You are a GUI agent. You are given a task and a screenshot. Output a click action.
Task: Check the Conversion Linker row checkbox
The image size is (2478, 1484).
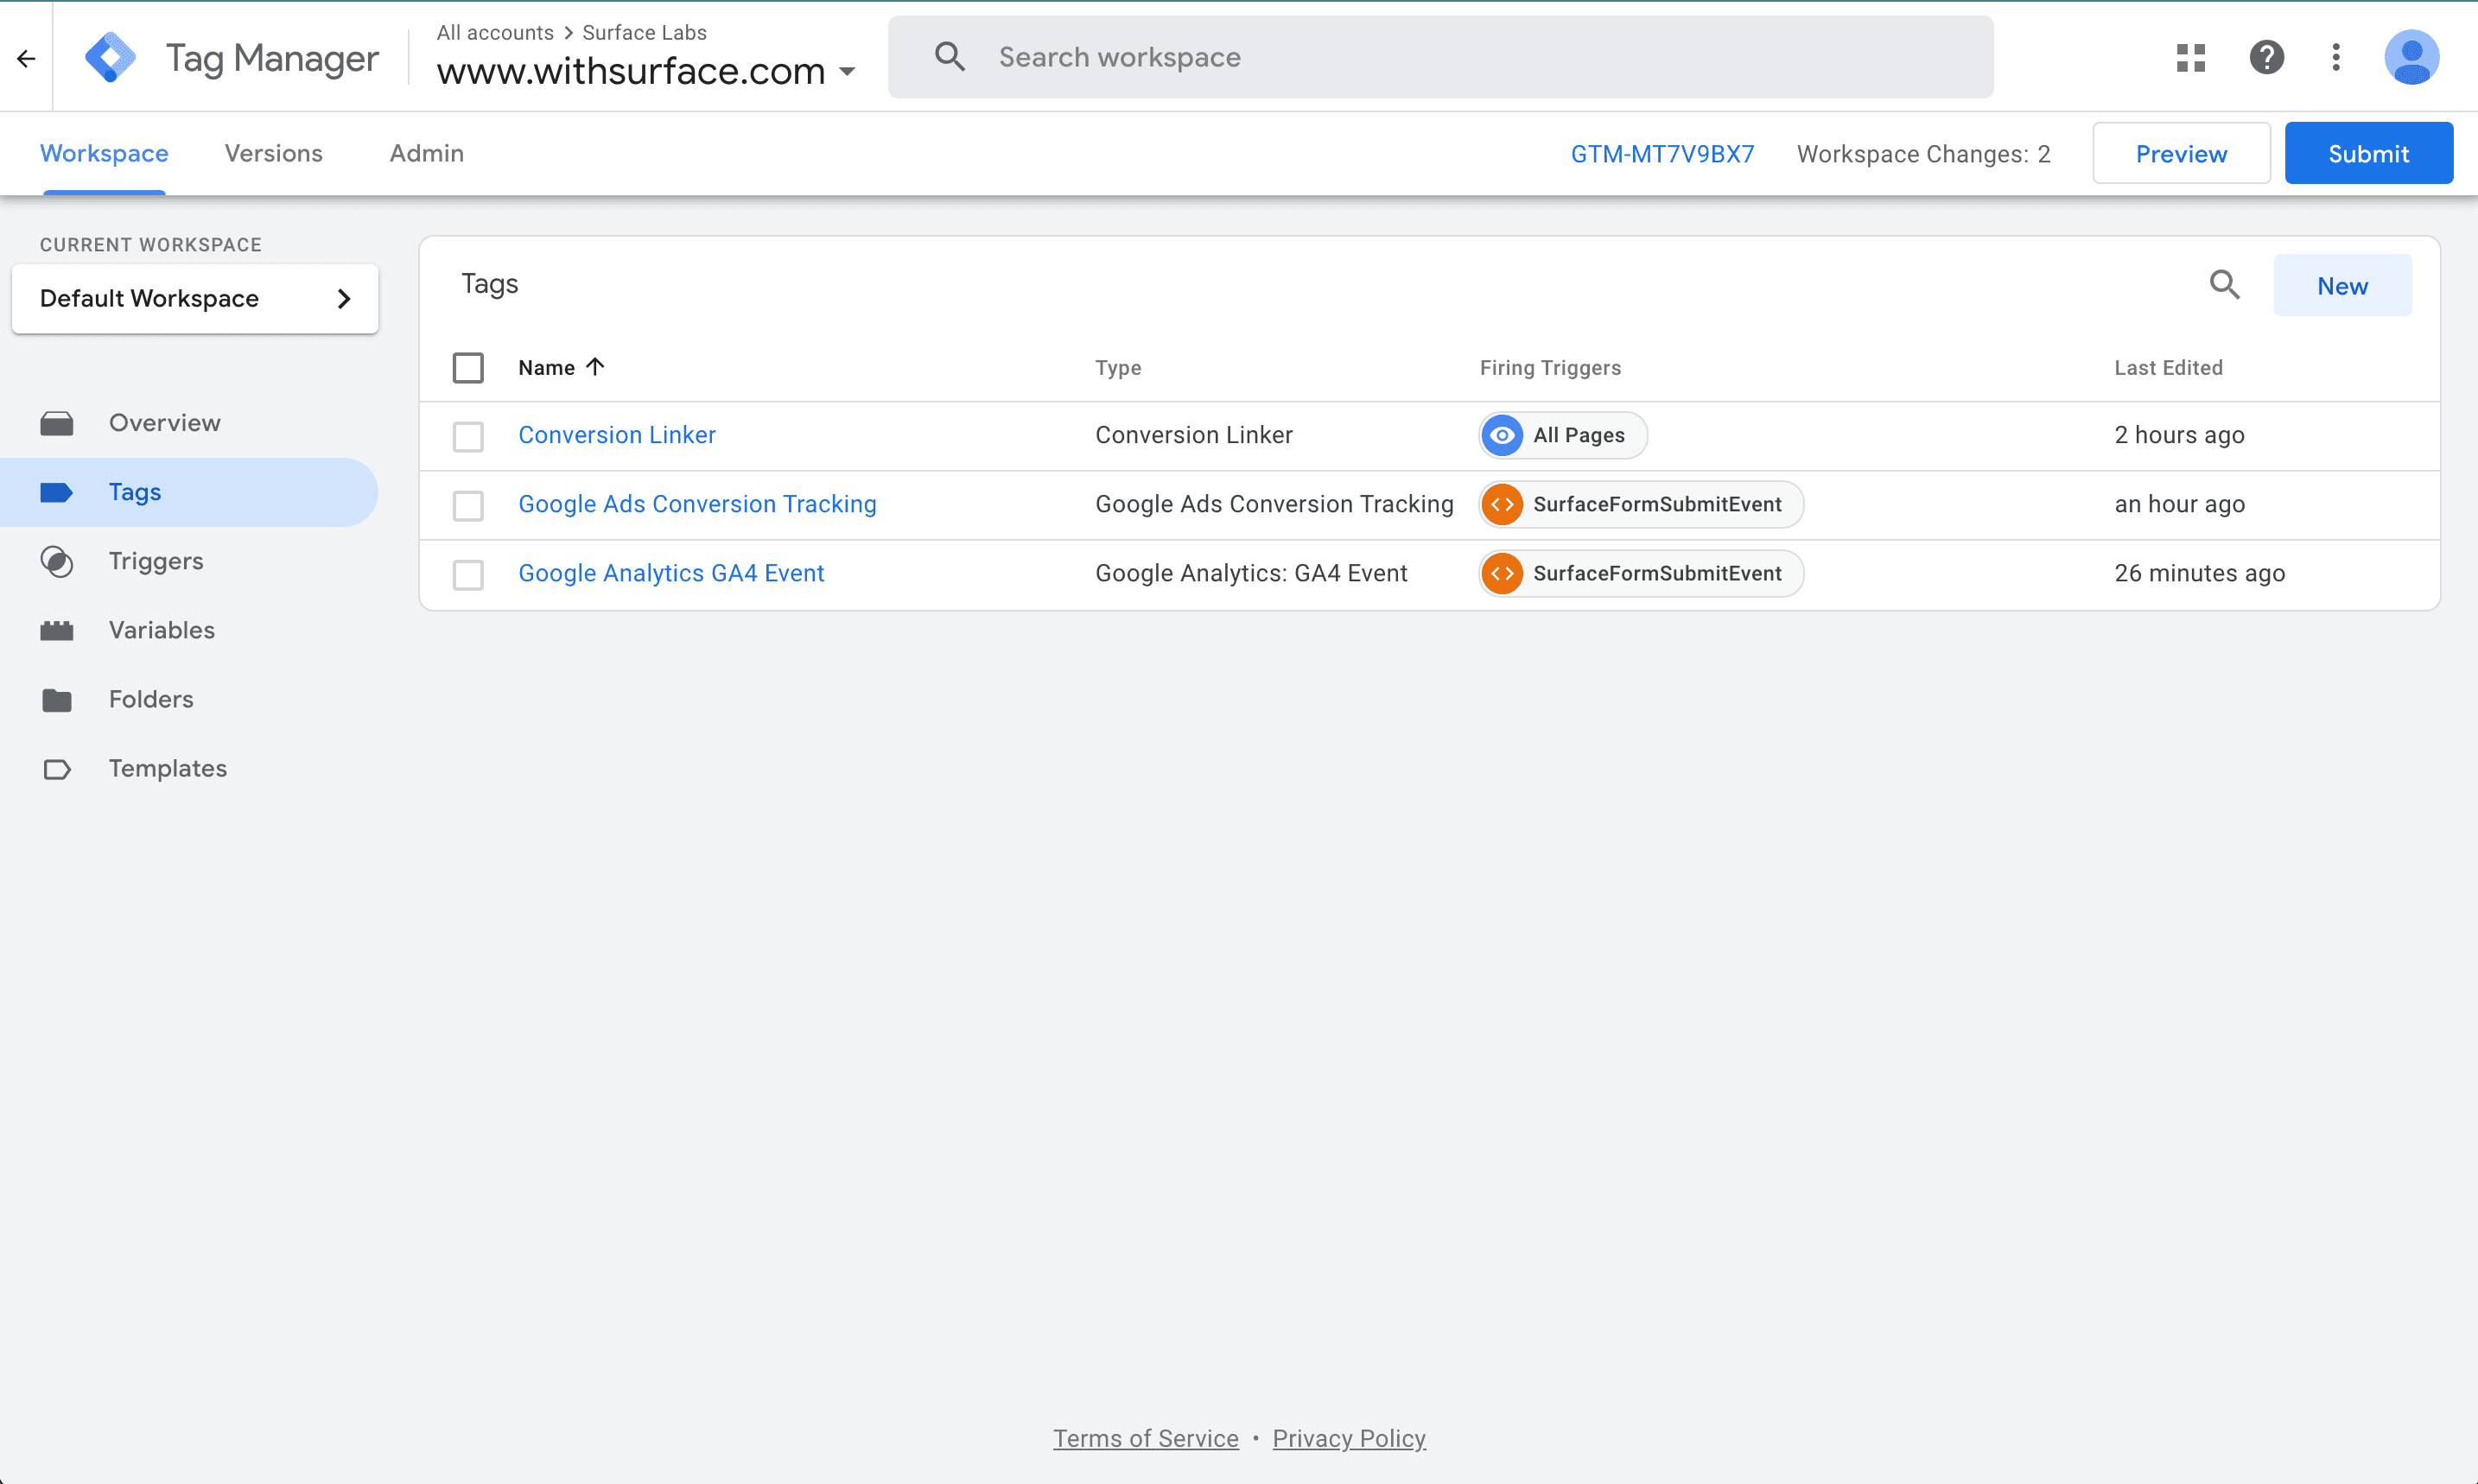[468, 436]
